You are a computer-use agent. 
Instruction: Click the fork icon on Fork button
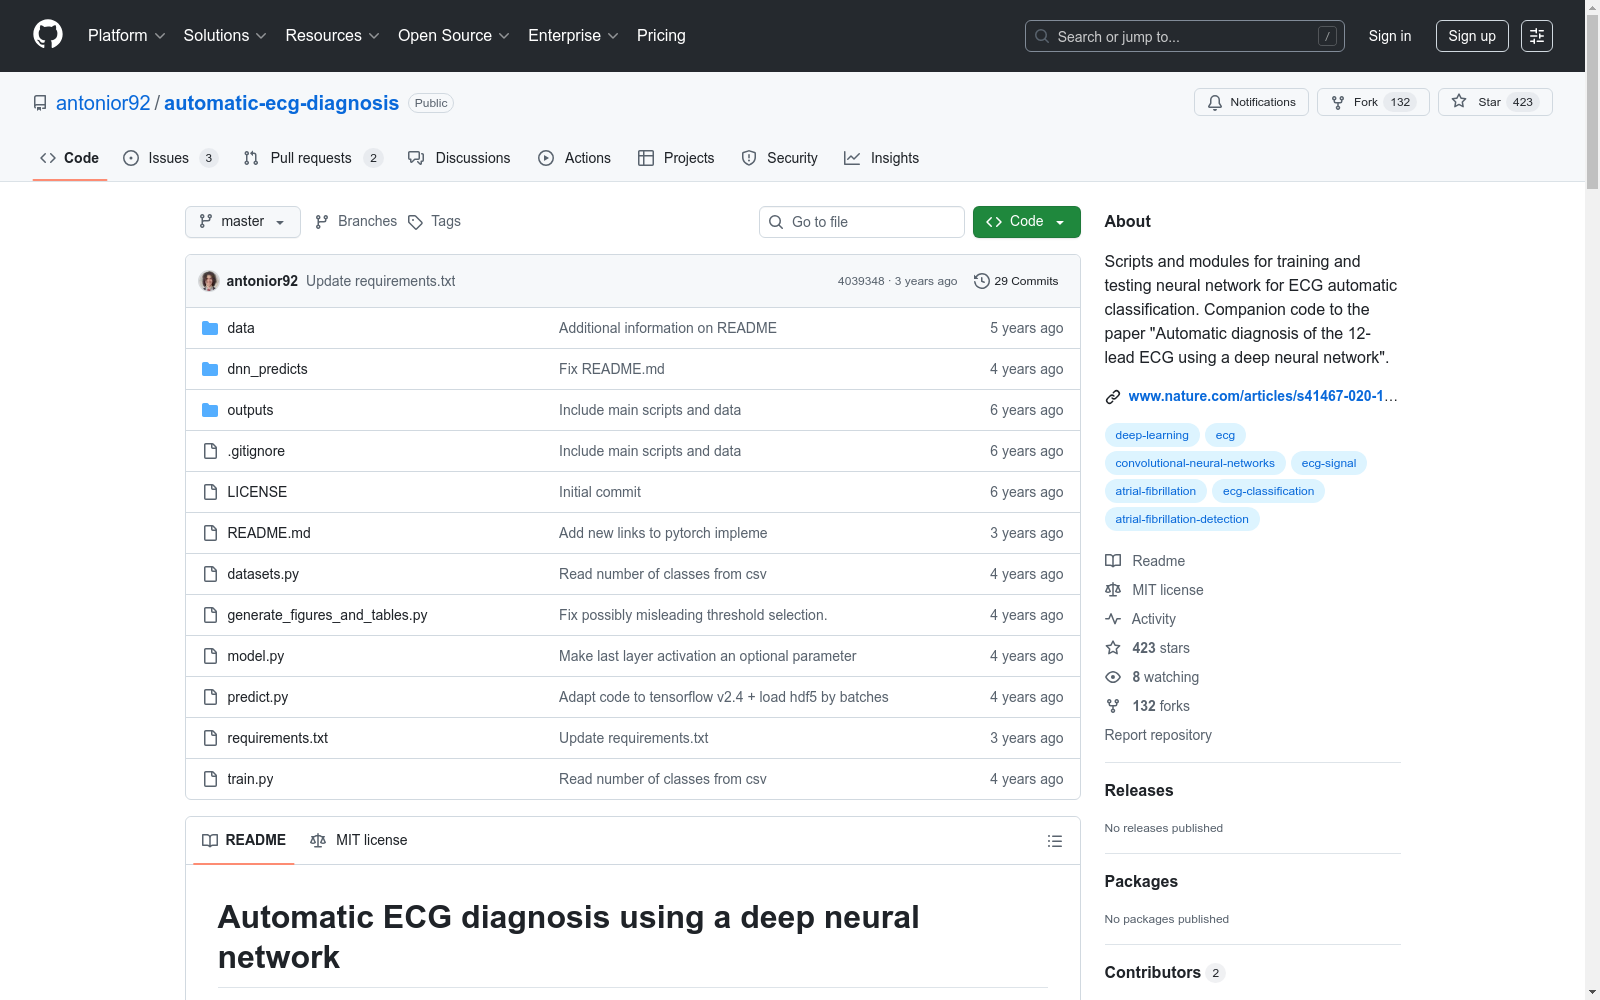pyautogui.click(x=1338, y=102)
